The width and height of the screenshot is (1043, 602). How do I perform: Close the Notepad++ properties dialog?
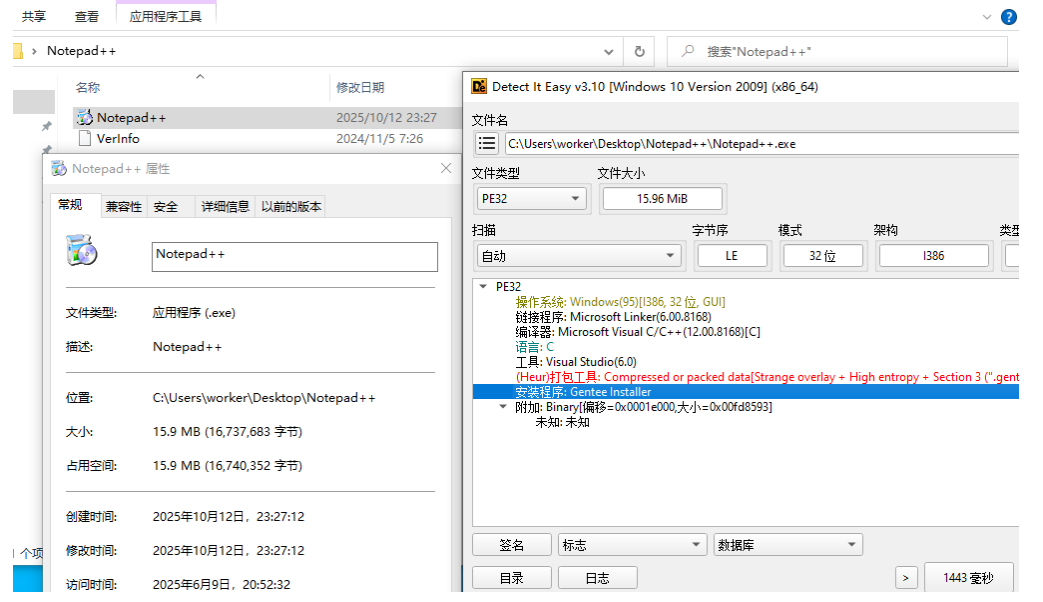tap(446, 169)
